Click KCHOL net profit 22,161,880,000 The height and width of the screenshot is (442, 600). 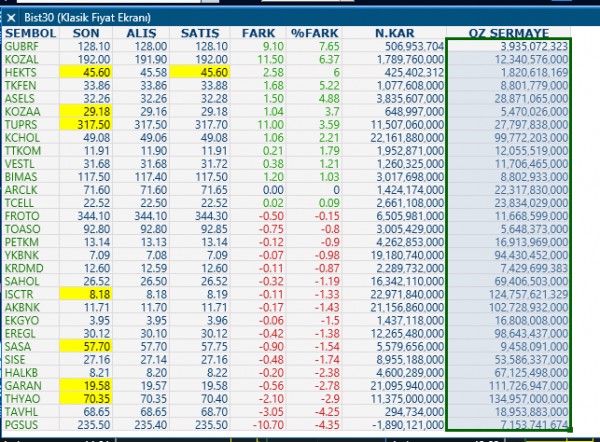pos(407,138)
